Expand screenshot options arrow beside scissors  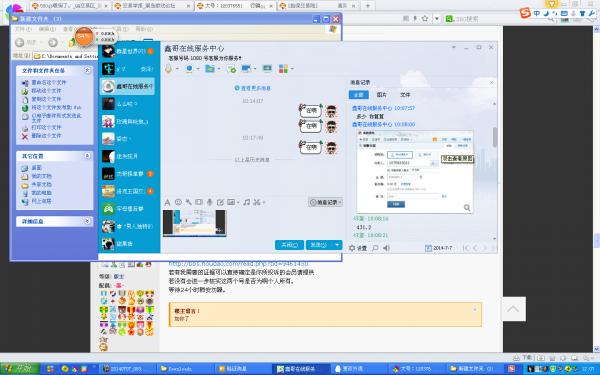(x=264, y=202)
